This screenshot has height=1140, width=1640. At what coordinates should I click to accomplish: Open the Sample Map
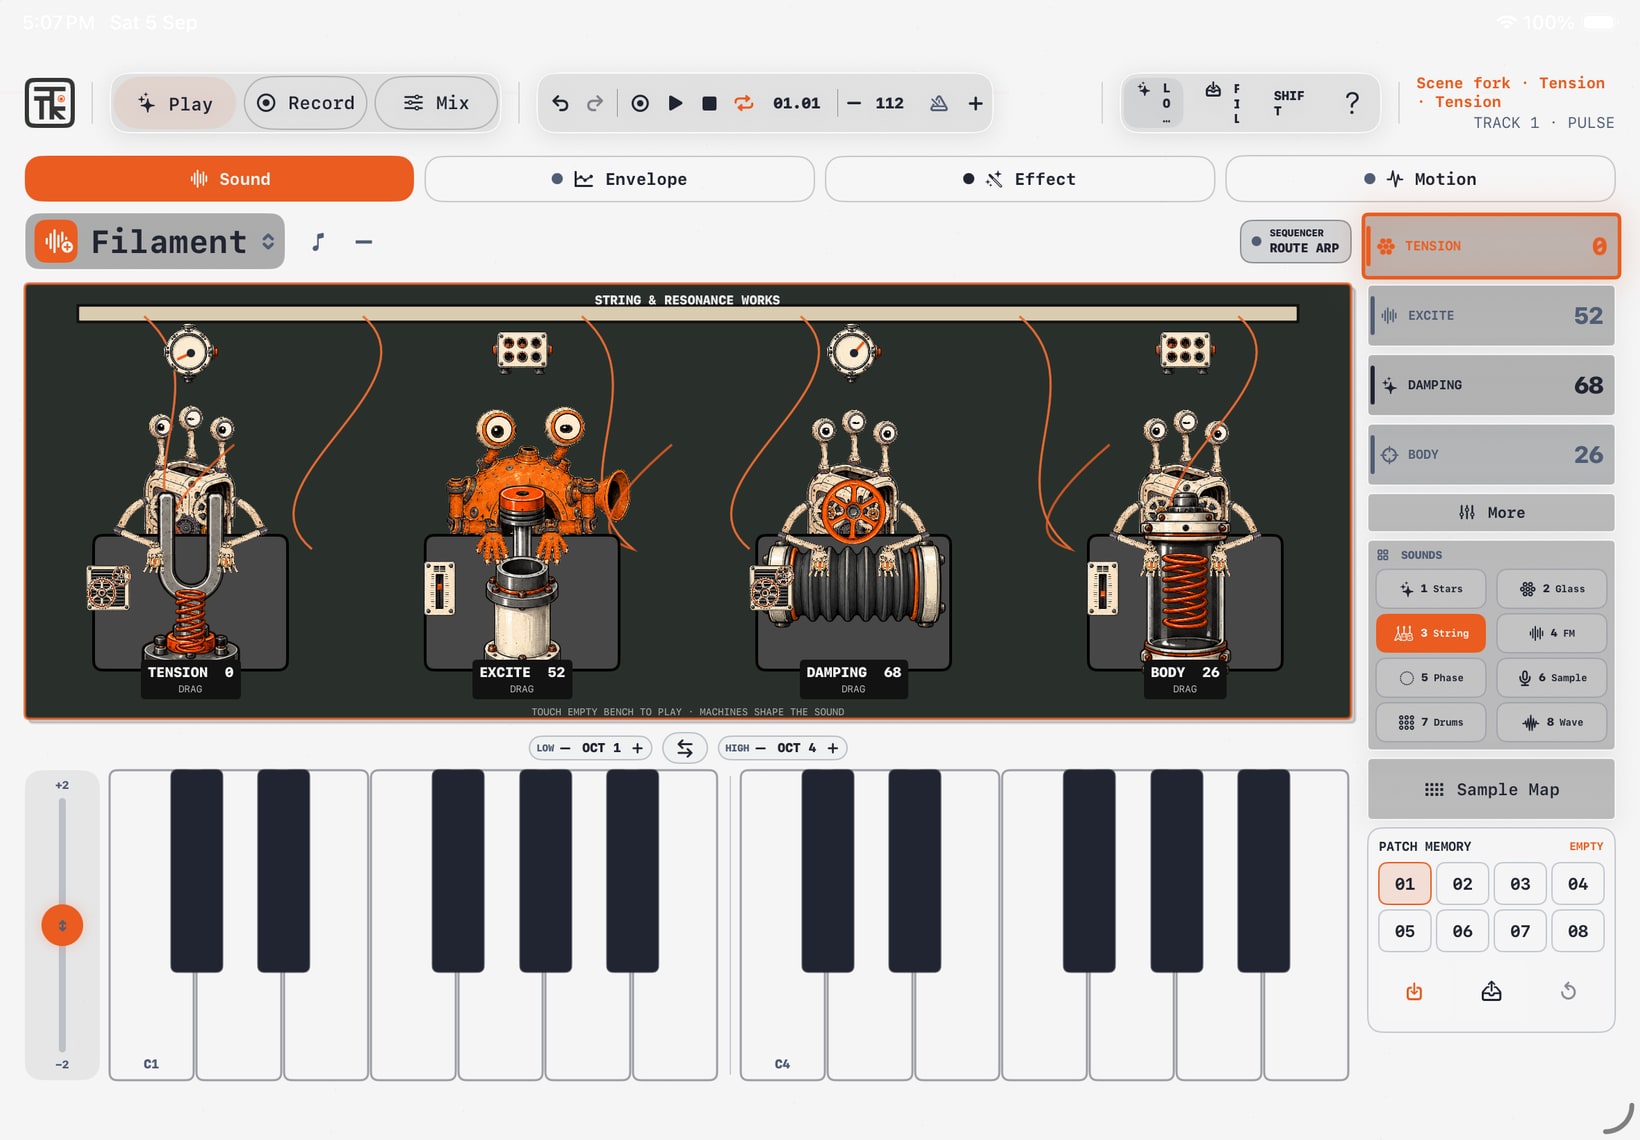click(1491, 789)
